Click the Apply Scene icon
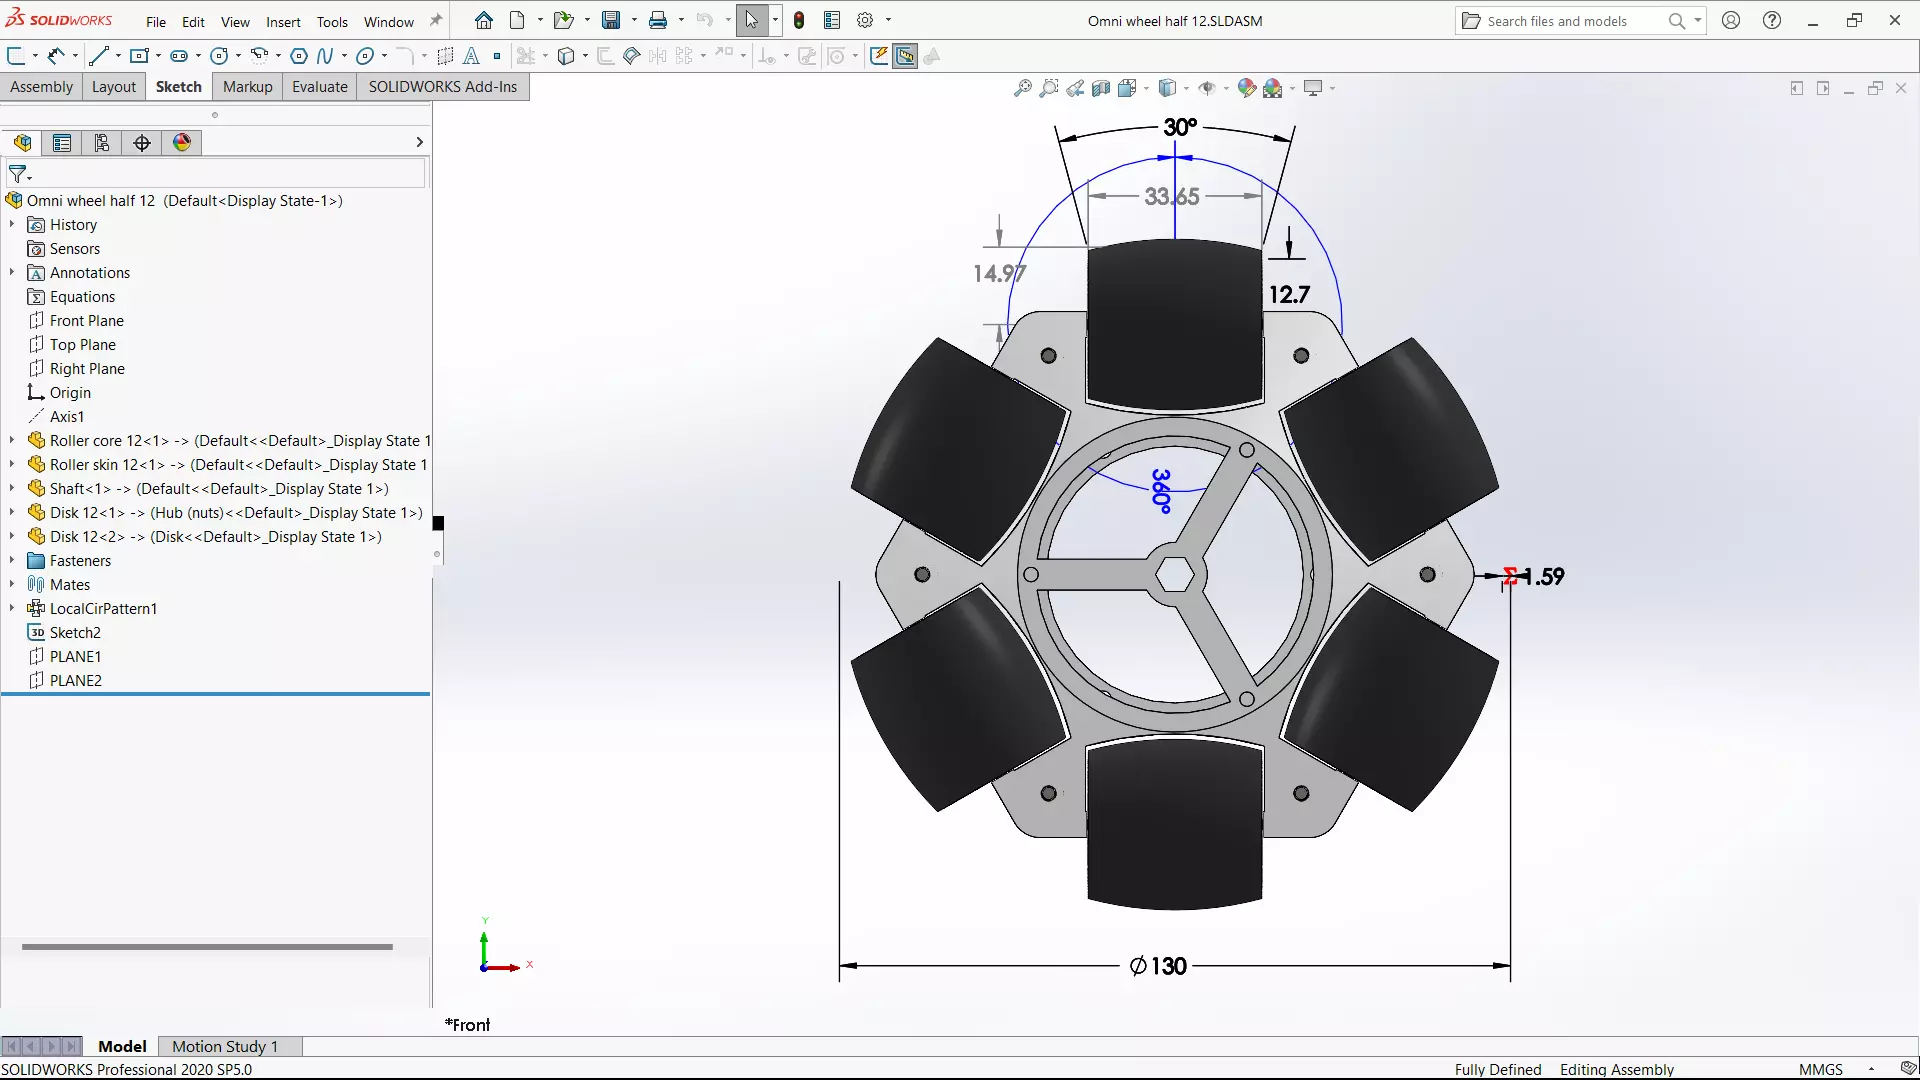 coord(1273,88)
